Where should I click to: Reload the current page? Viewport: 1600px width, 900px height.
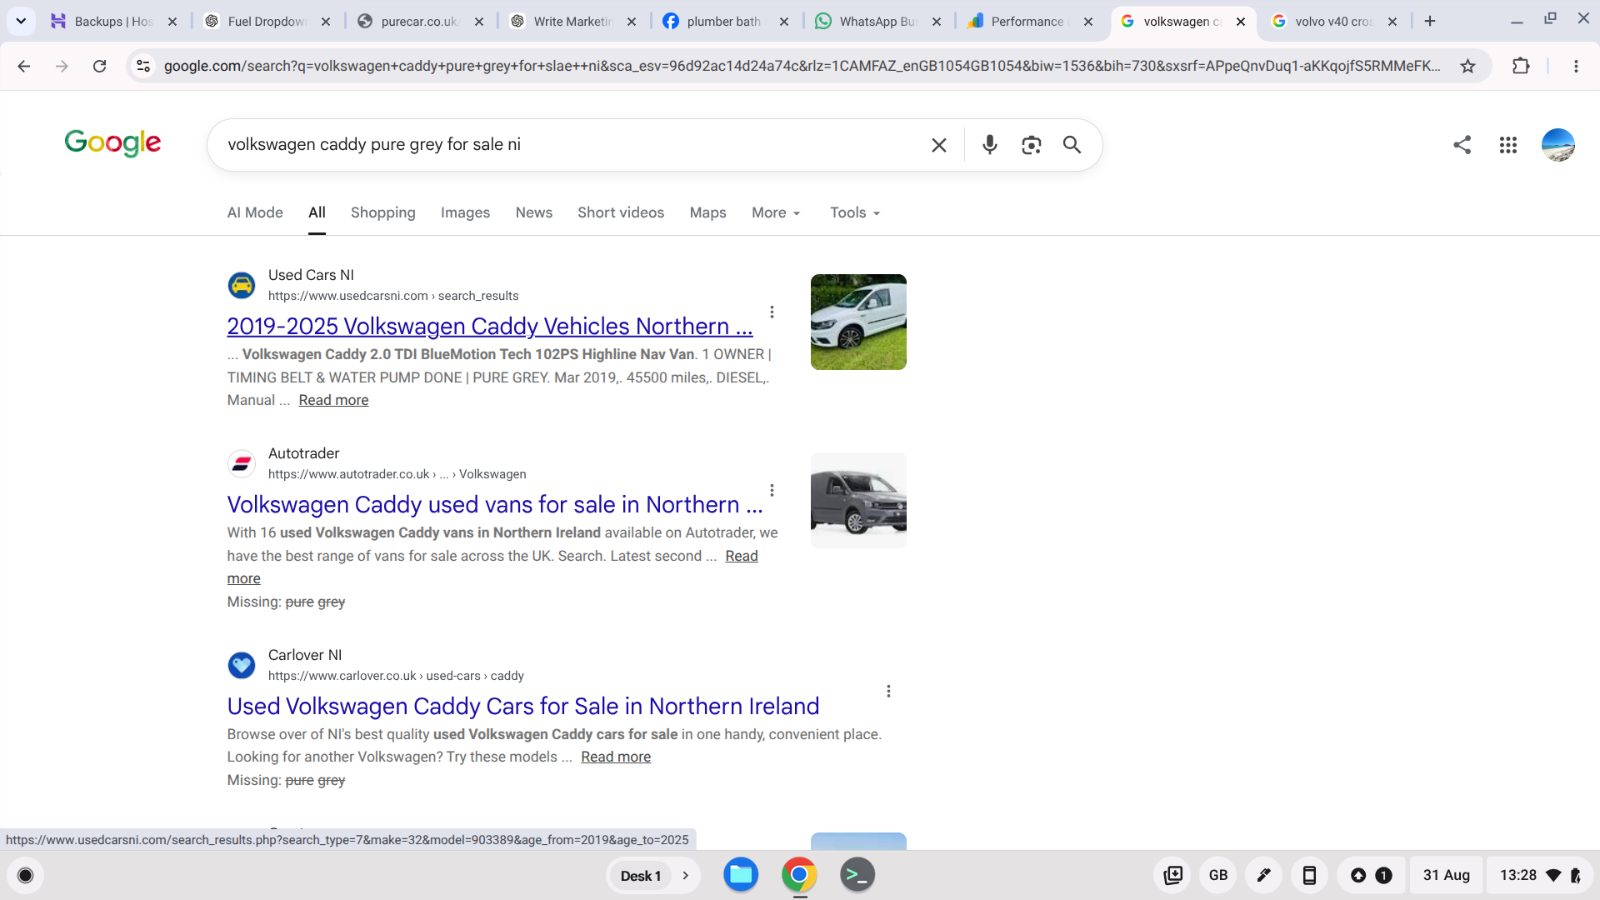(99, 66)
